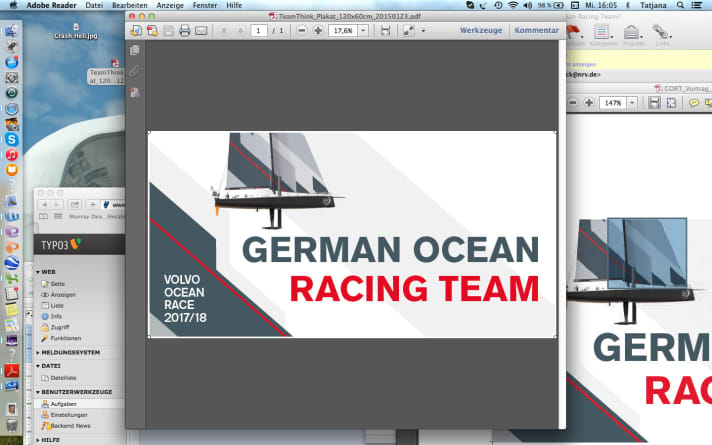Select Anzeigen module in TYPO3

(59, 295)
